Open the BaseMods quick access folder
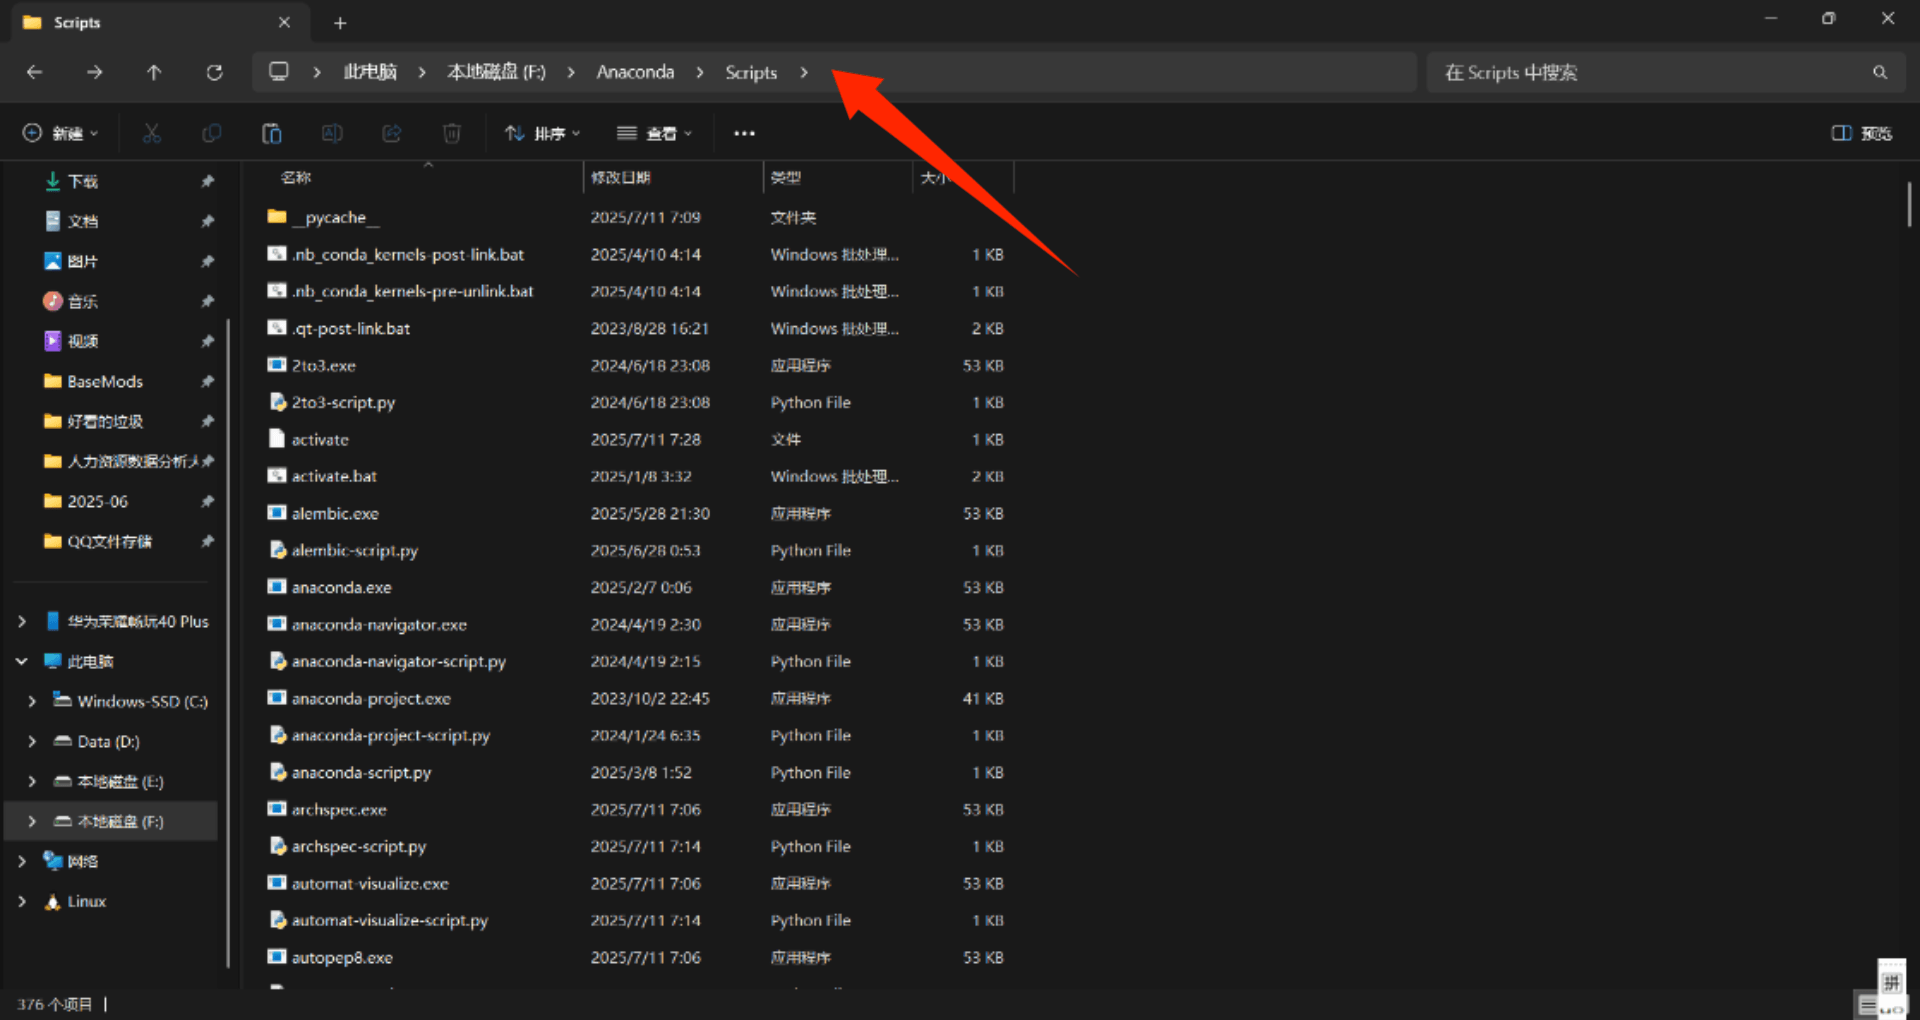 pyautogui.click(x=105, y=381)
